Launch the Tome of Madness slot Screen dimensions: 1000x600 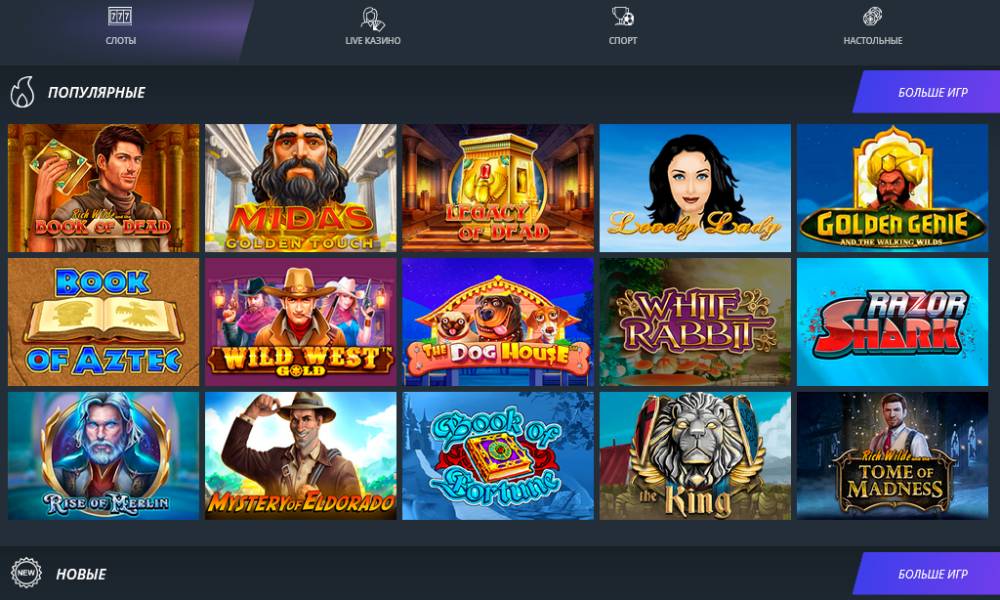pyautogui.click(x=892, y=456)
